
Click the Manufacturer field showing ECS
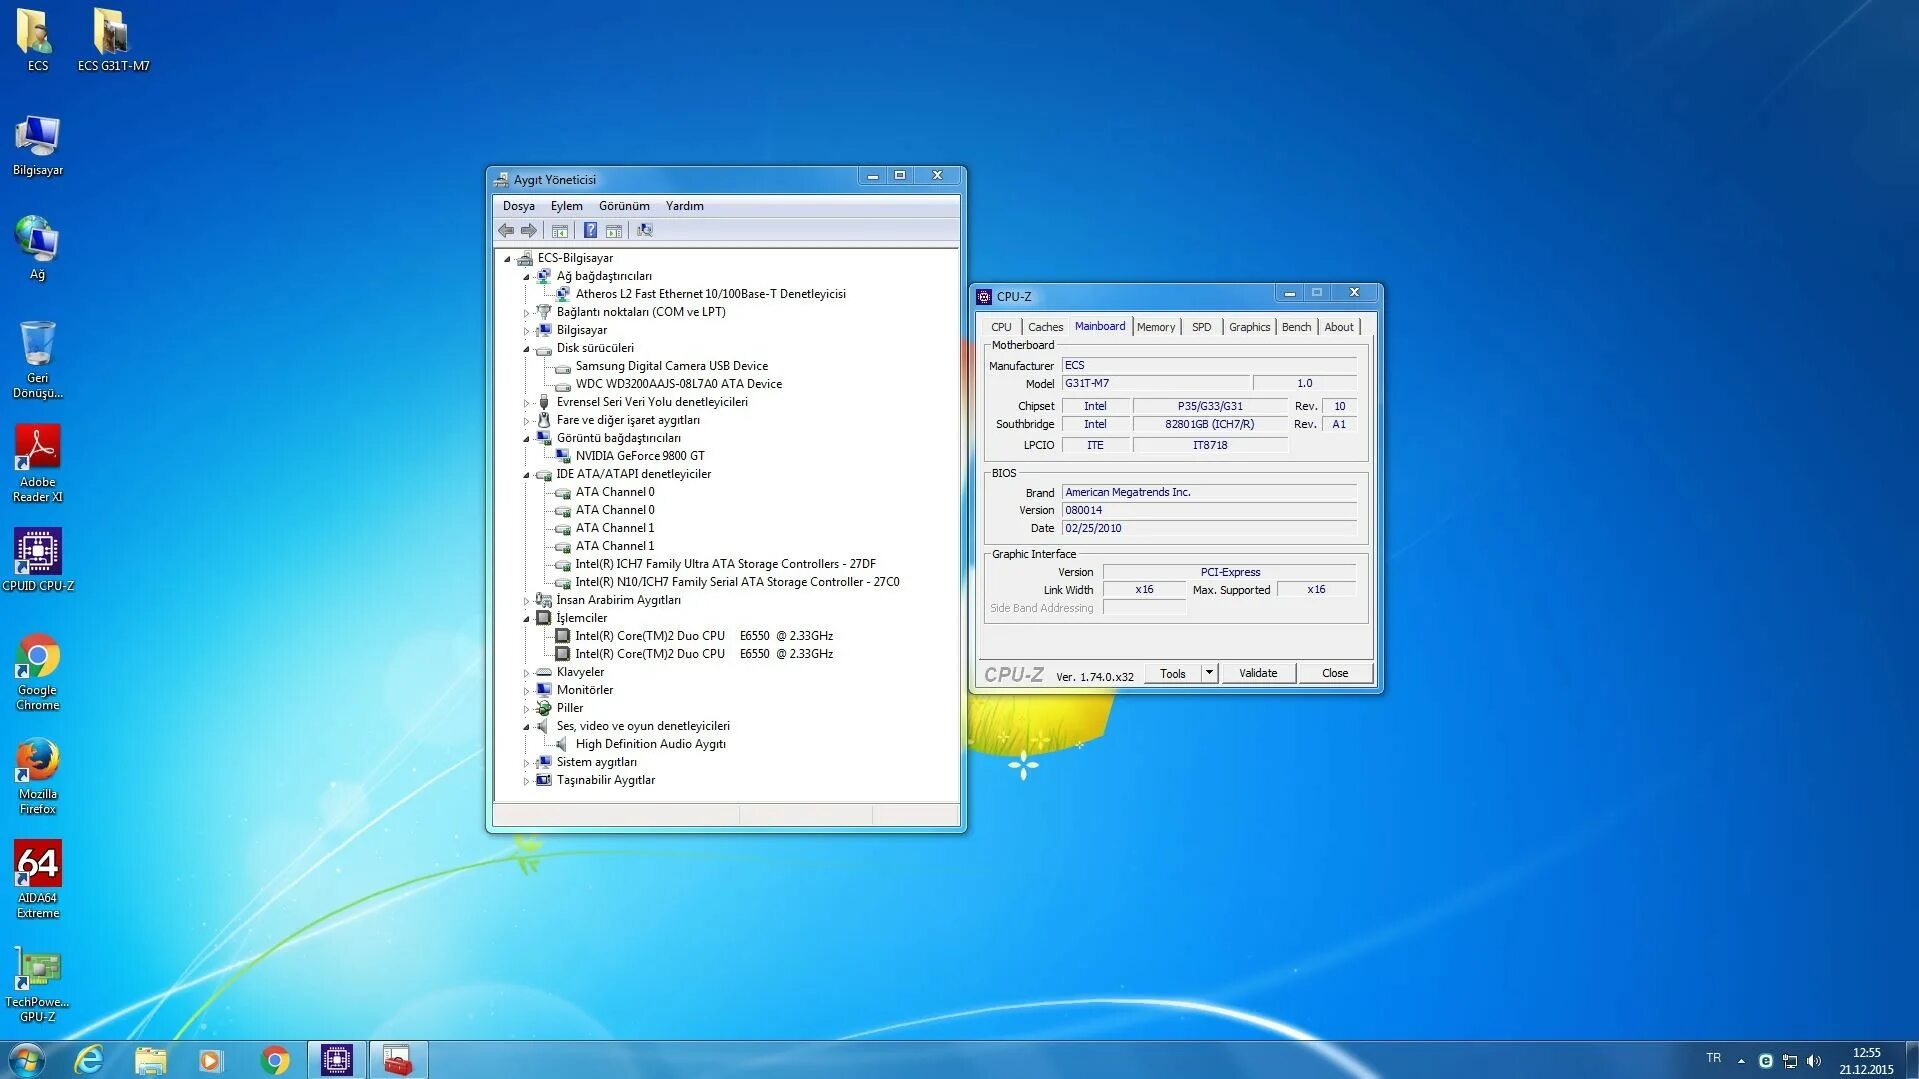tap(1209, 365)
